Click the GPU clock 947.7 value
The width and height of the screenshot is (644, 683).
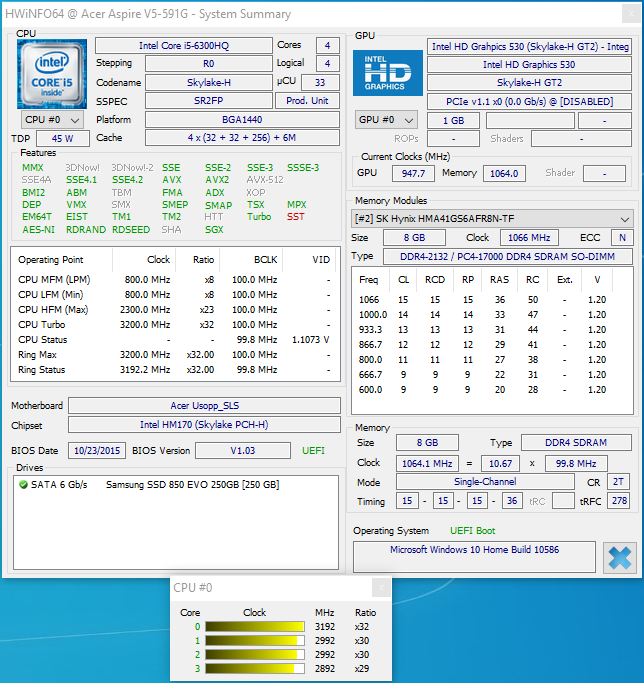tap(413, 173)
